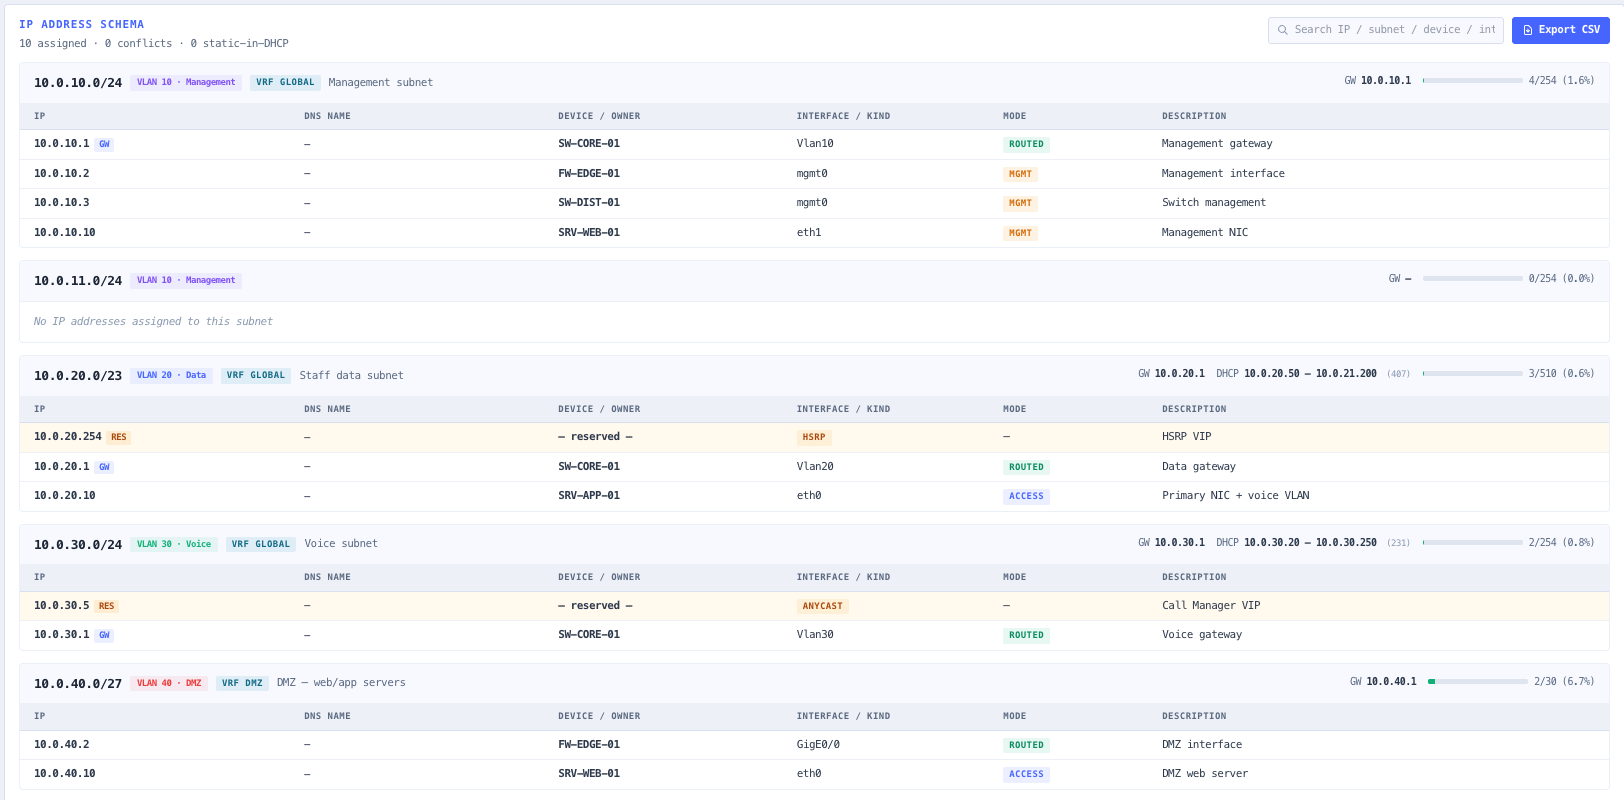Click the VLAN 40 · DMZ tag
Image resolution: width=1624 pixels, height=800 pixels.
pos(169,684)
